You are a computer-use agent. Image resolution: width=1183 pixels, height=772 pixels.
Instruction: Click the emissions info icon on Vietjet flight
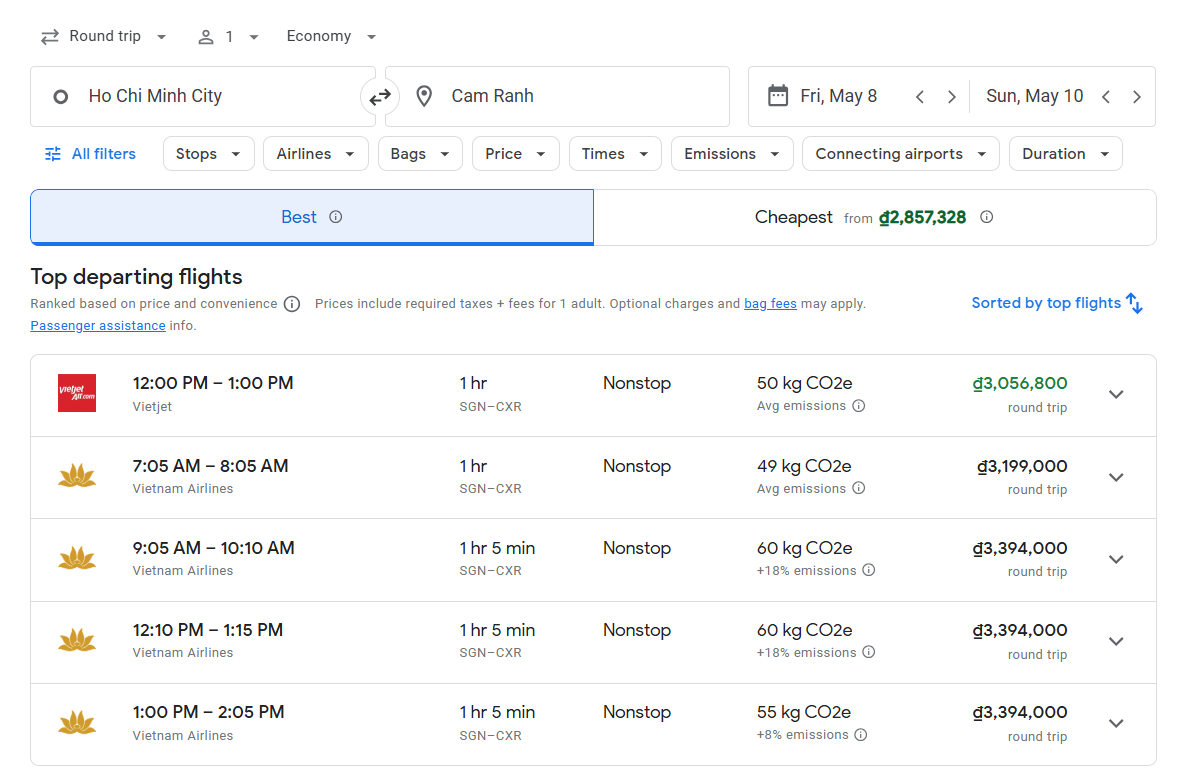point(859,406)
